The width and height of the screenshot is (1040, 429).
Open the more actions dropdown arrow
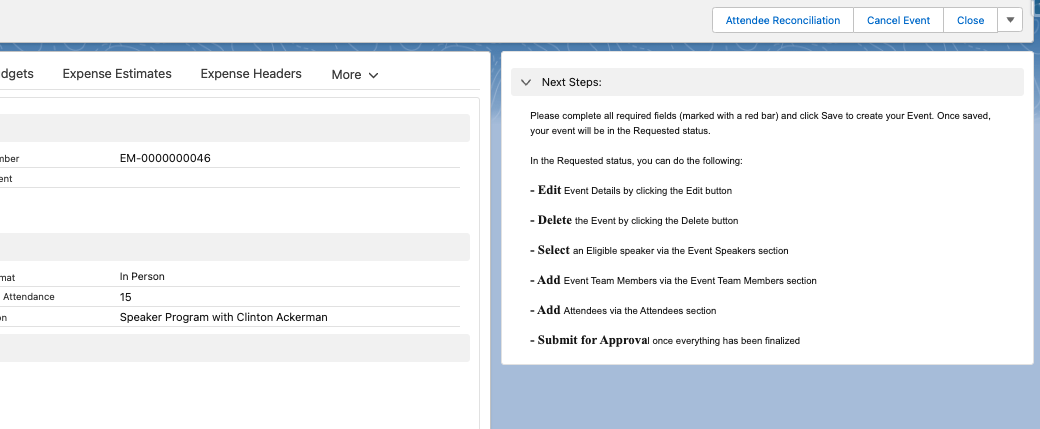point(1010,20)
